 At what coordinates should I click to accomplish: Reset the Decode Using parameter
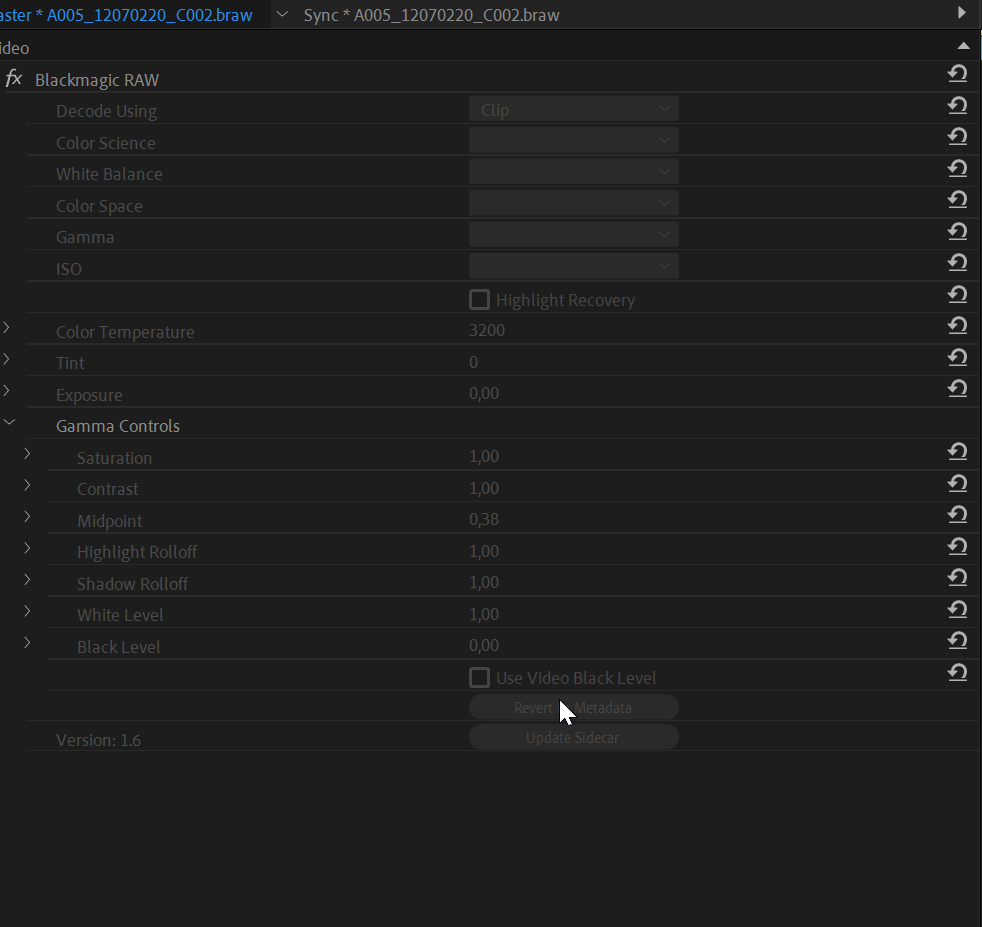(958, 105)
